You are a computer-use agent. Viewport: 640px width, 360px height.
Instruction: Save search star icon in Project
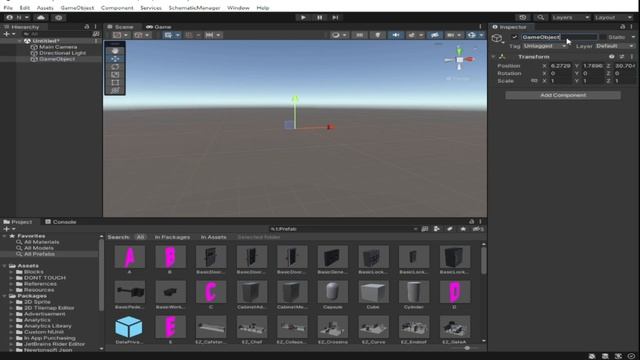[463, 229]
